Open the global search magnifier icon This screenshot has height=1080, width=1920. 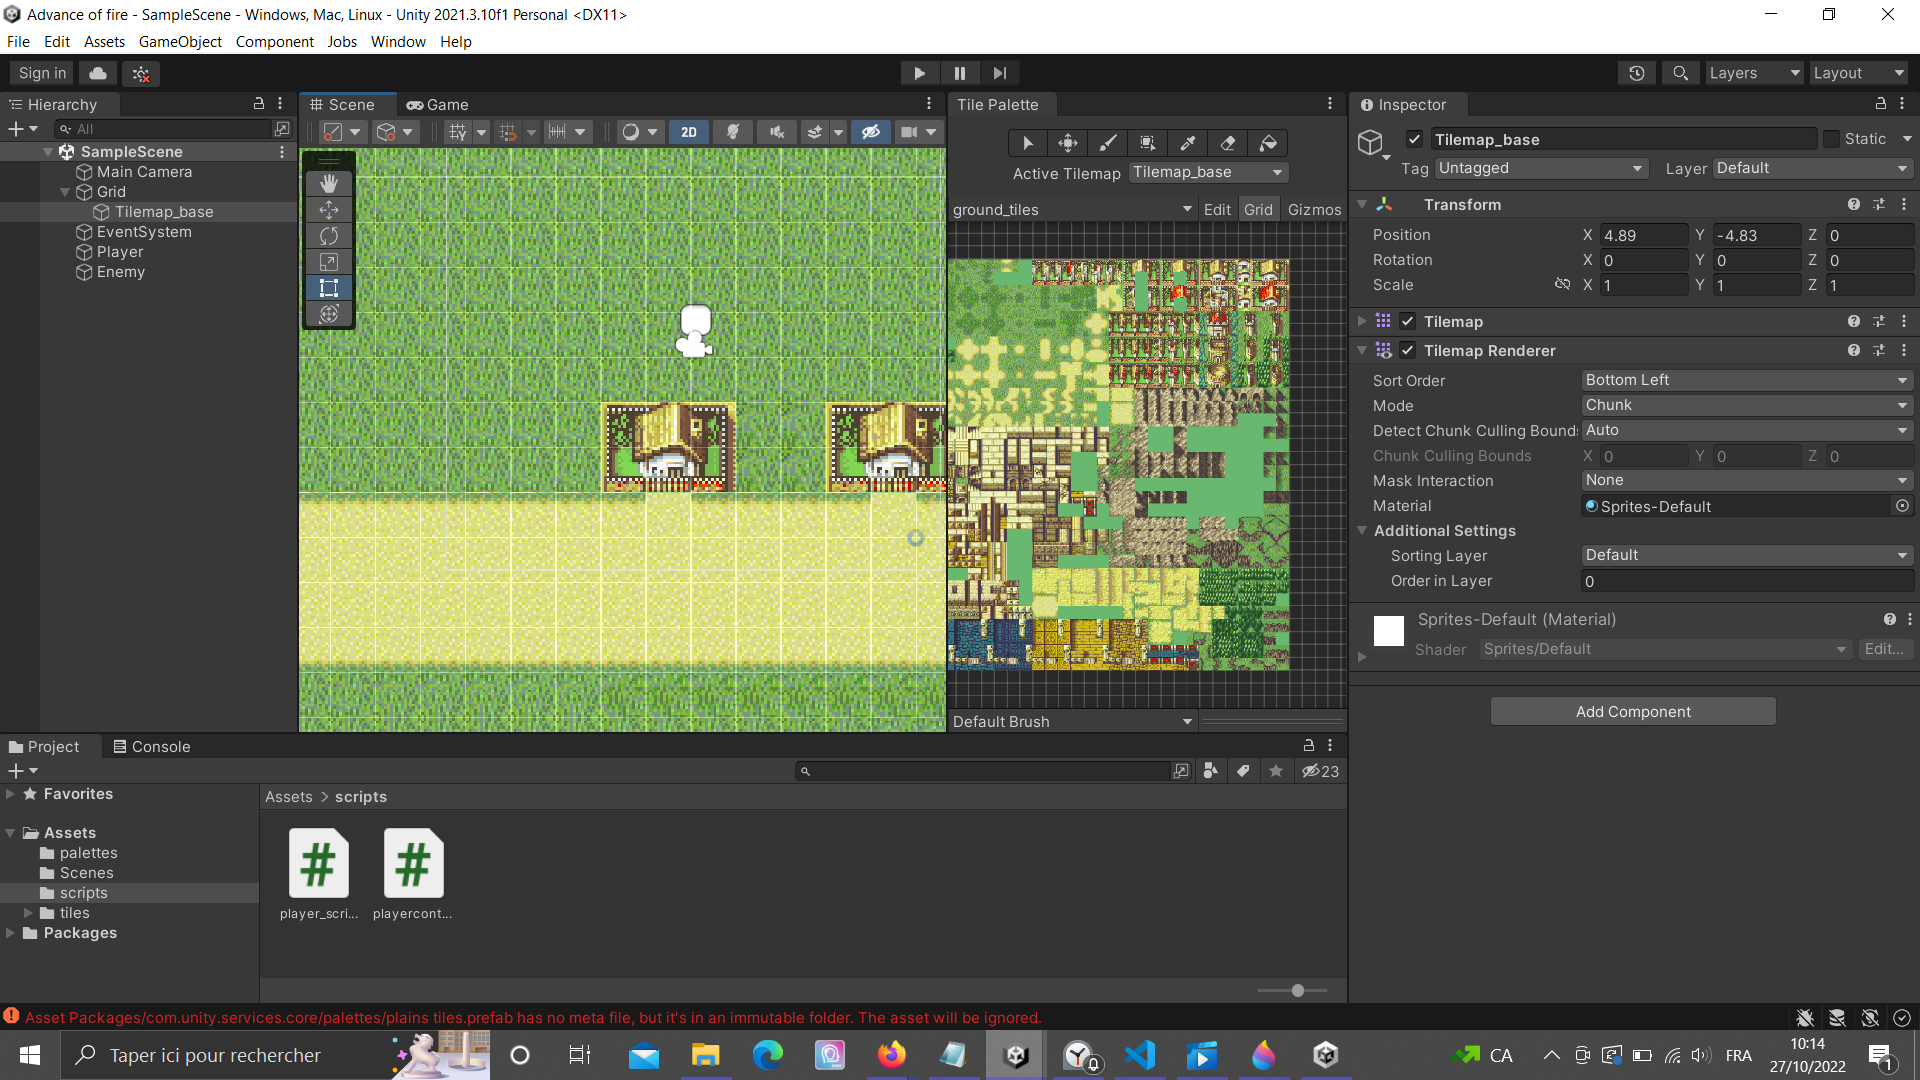tap(1680, 73)
